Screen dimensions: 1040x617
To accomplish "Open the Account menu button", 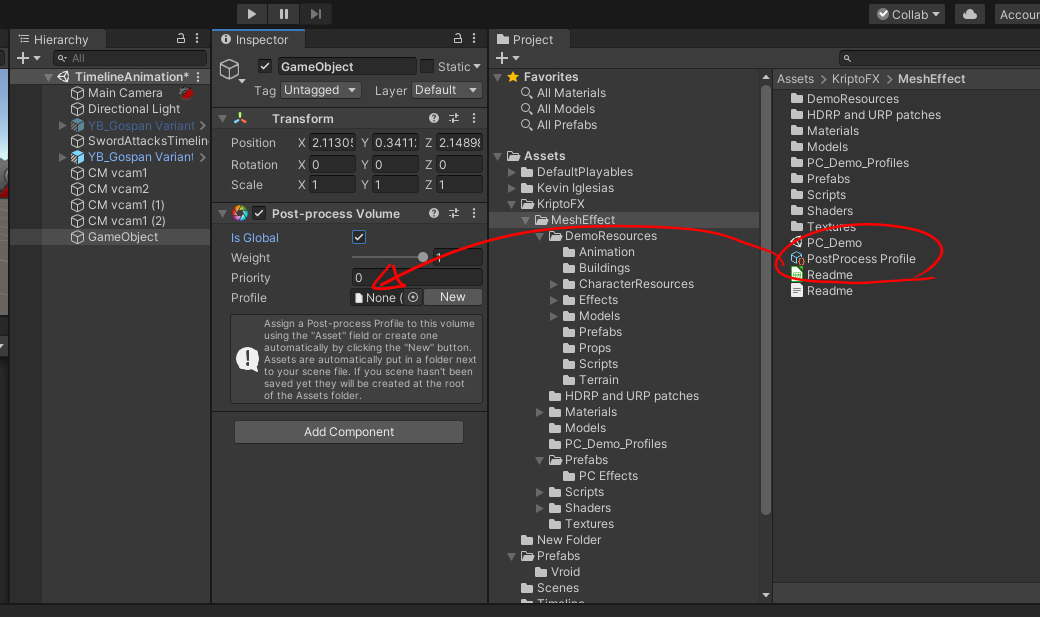I will click(1017, 14).
